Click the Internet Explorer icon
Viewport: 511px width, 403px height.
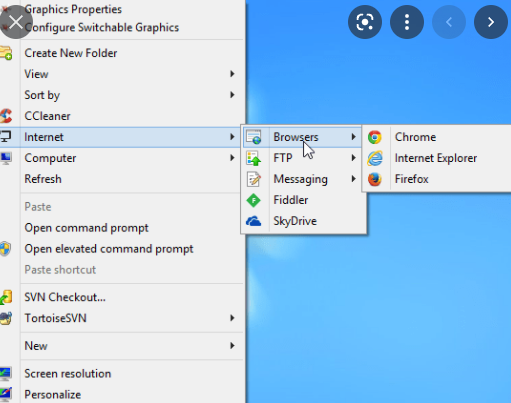pyautogui.click(x=375, y=158)
